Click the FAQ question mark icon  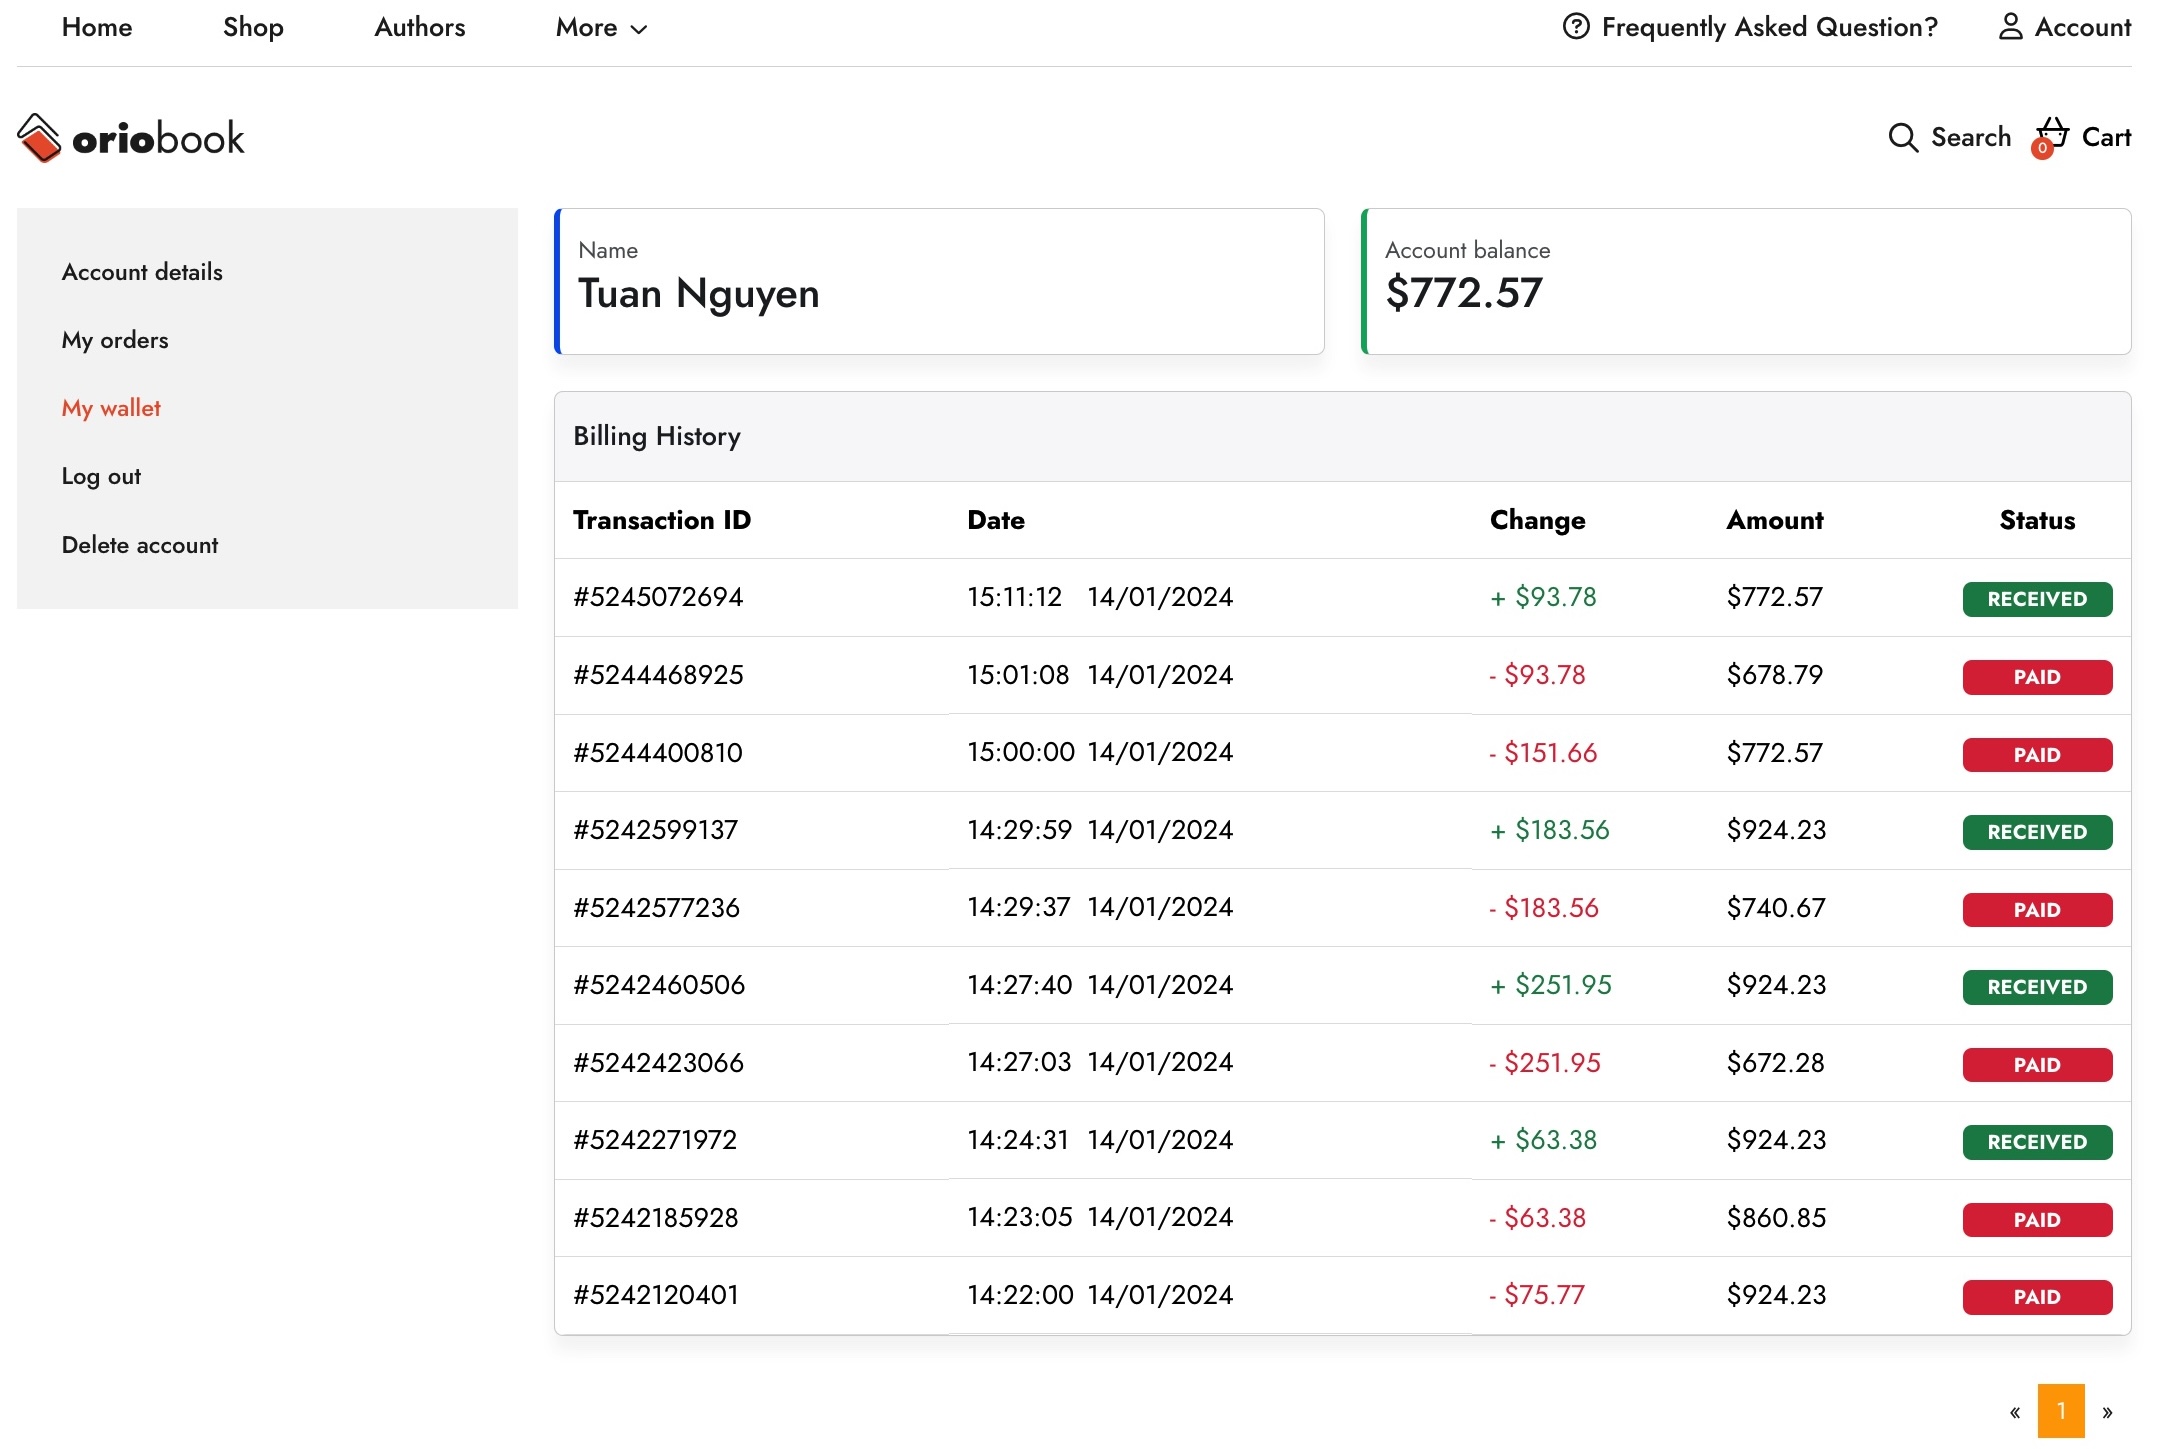click(1576, 27)
